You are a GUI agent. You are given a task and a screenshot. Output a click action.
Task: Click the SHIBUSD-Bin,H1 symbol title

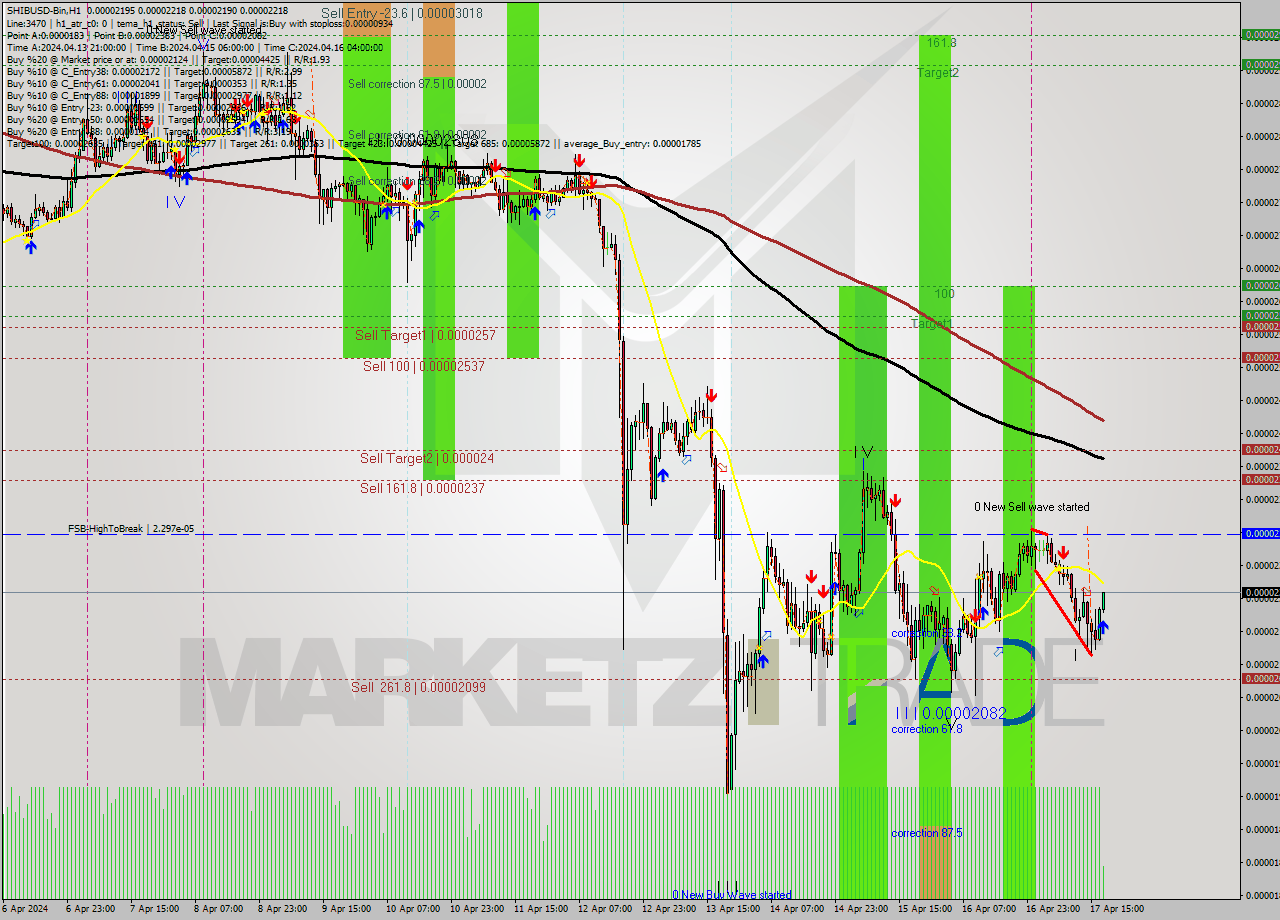pyautogui.click(x=45, y=10)
